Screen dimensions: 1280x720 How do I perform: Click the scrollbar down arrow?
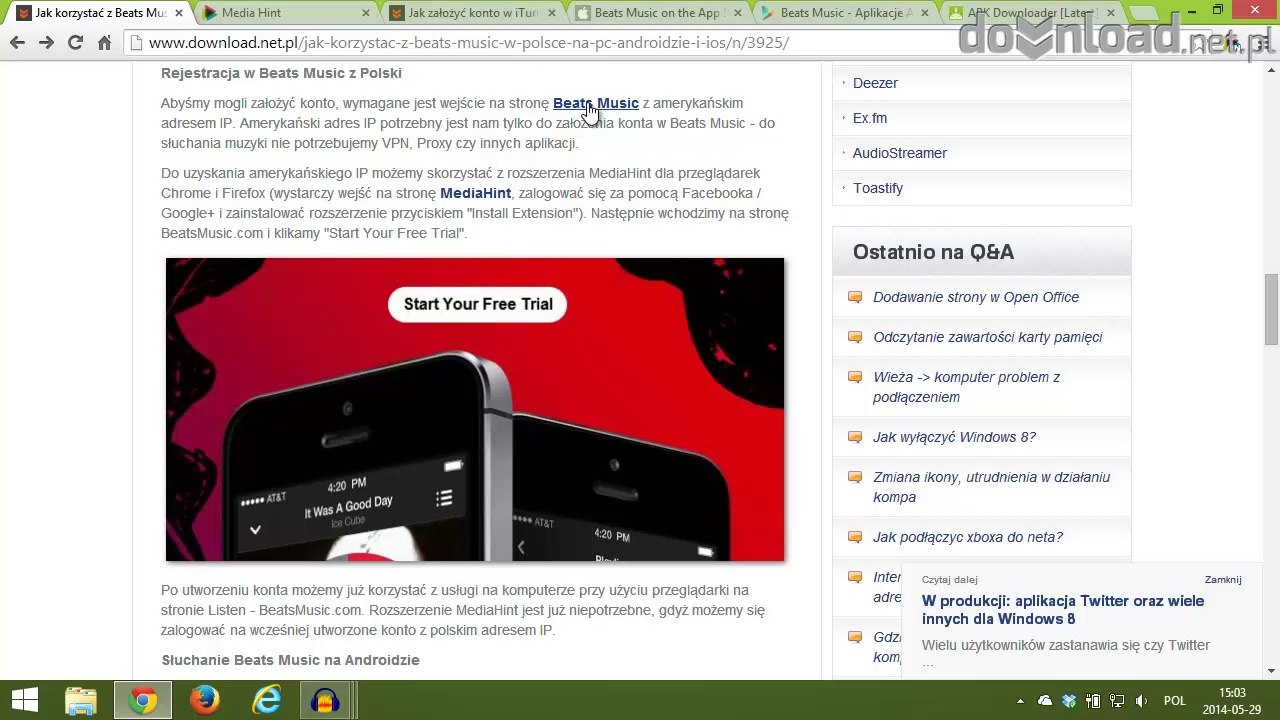(1271, 671)
